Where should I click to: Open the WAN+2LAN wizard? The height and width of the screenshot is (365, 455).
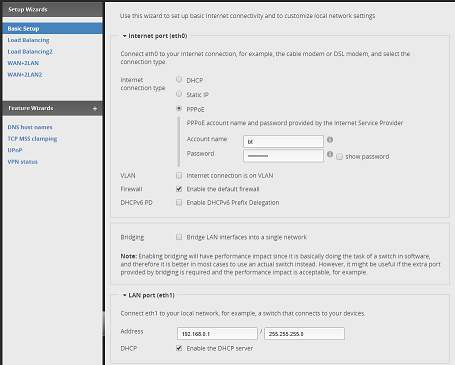23,63
